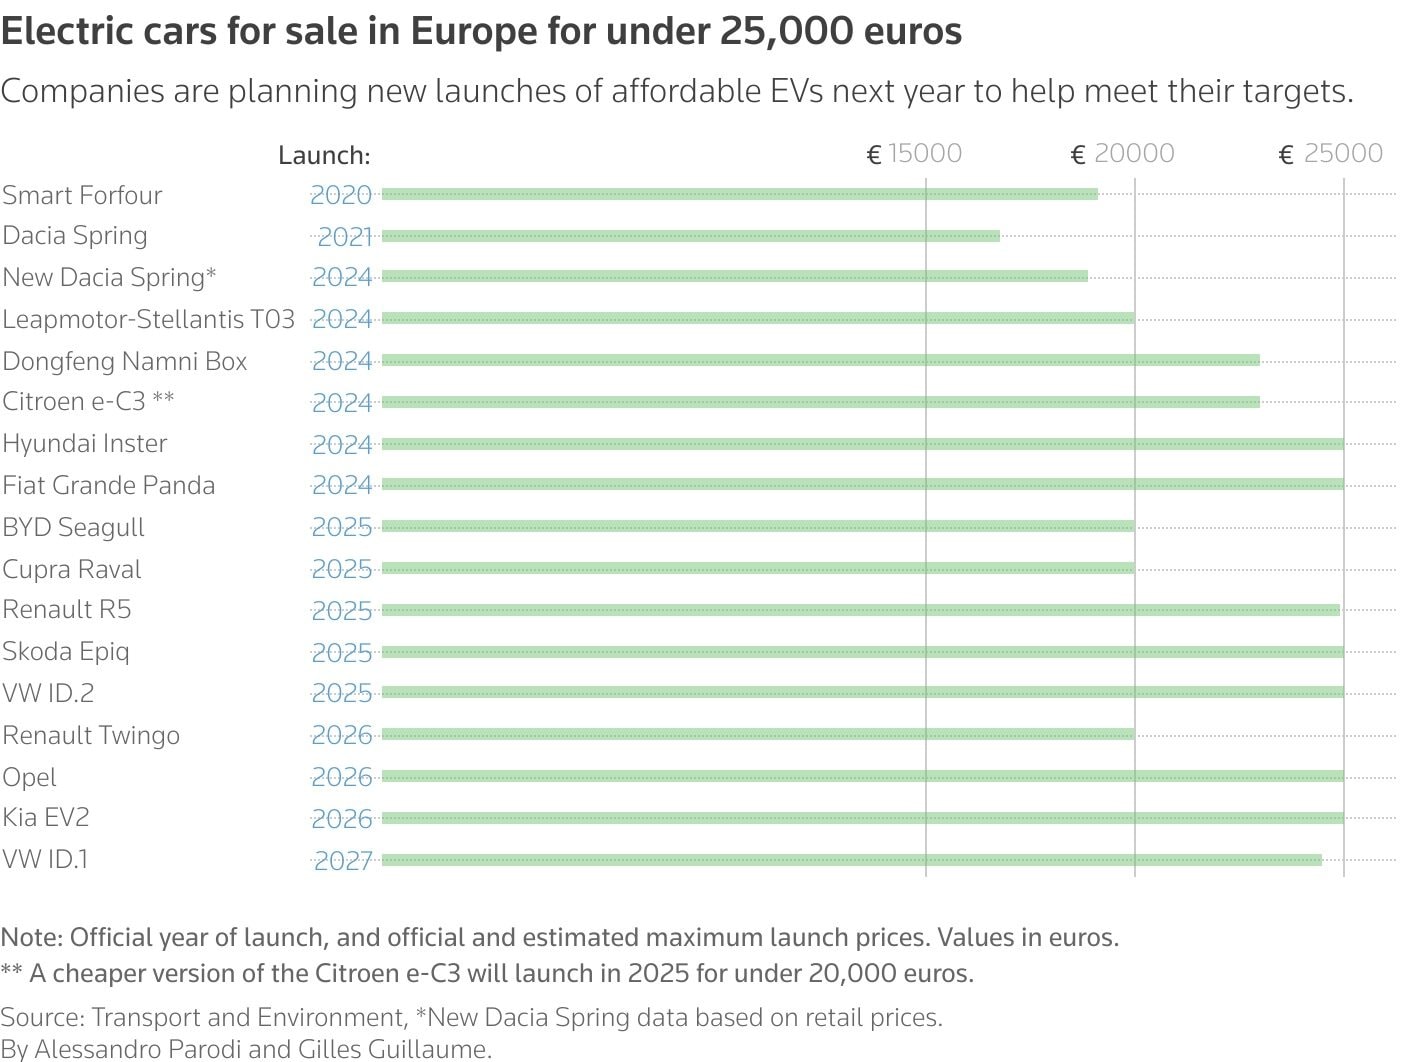The width and height of the screenshot is (1420, 1062).
Task: Select the Leapmotor-Stellantis T03 car name
Action: (148, 319)
